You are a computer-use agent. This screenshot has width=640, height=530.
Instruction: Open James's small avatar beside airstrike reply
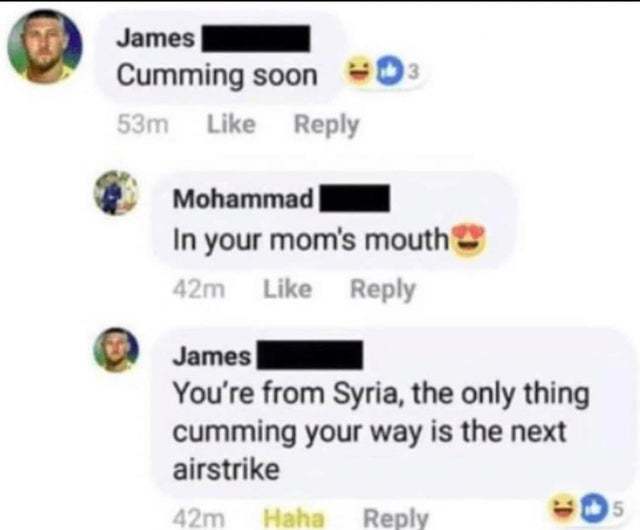coord(116,350)
